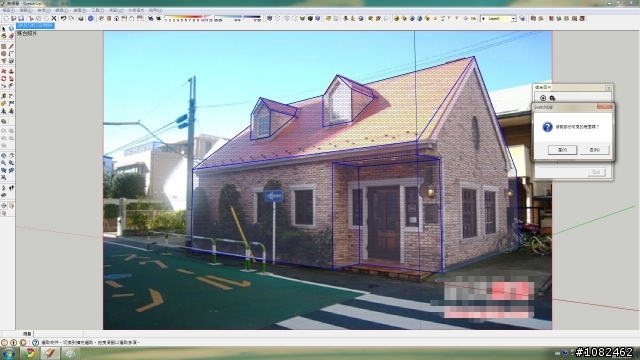This screenshot has width=640, height=360.
Task: Pick the Eraser tool in left toolbar
Action: (11, 36)
